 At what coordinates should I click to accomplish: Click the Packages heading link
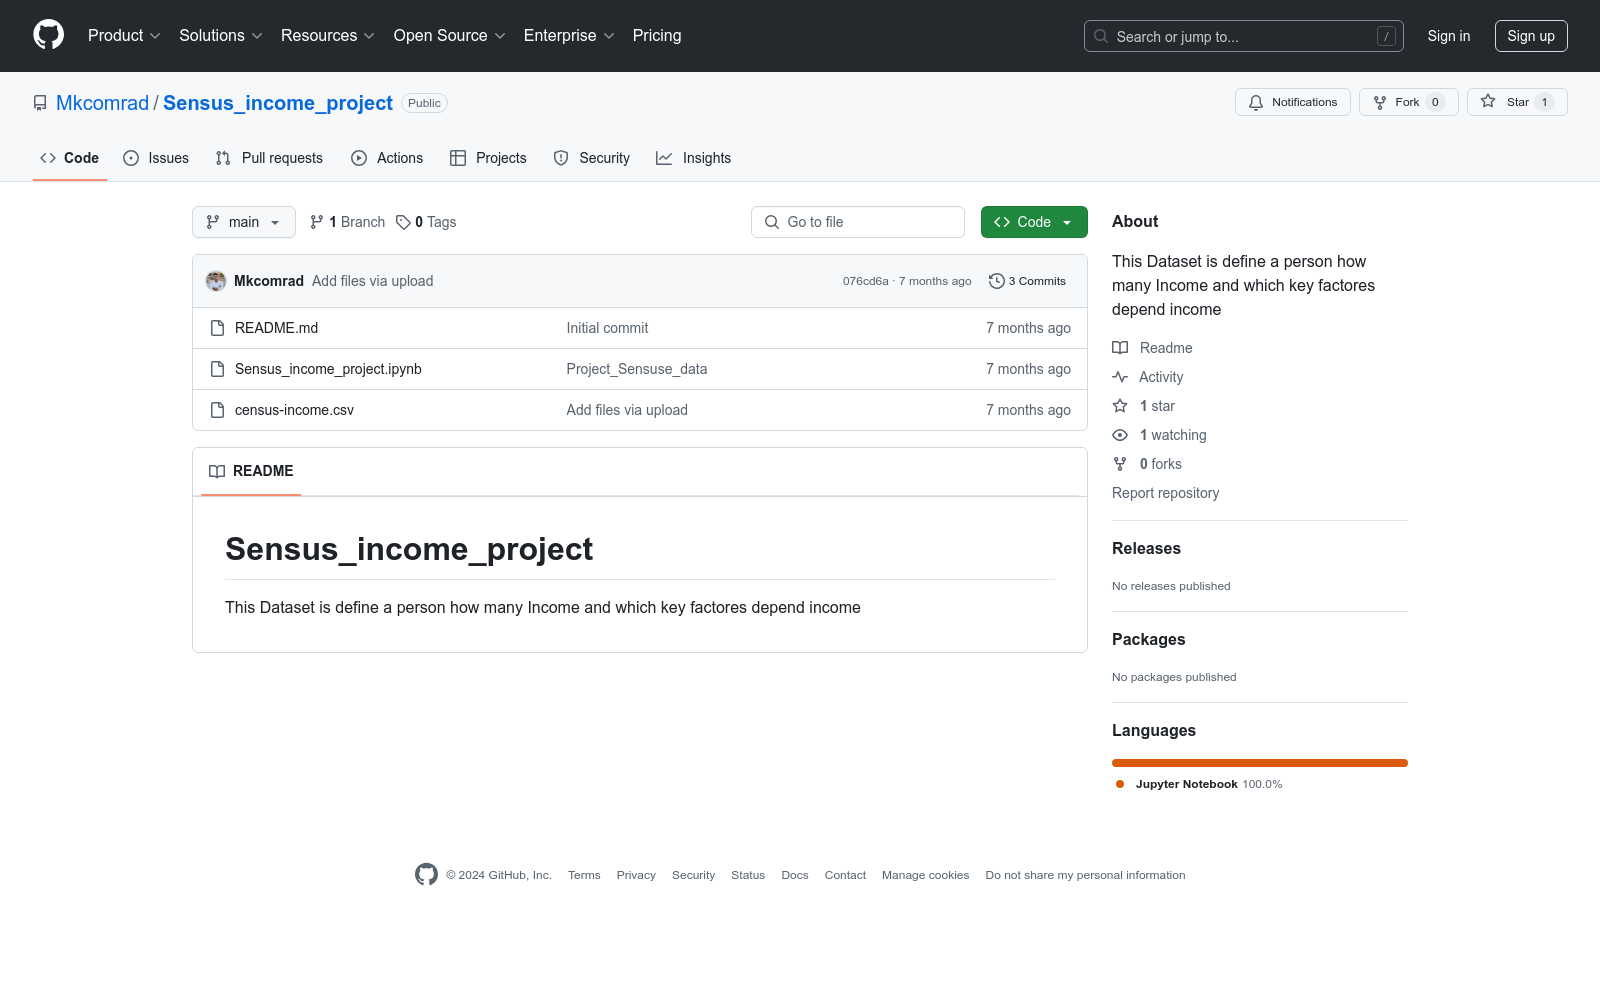[x=1148, y=639]
